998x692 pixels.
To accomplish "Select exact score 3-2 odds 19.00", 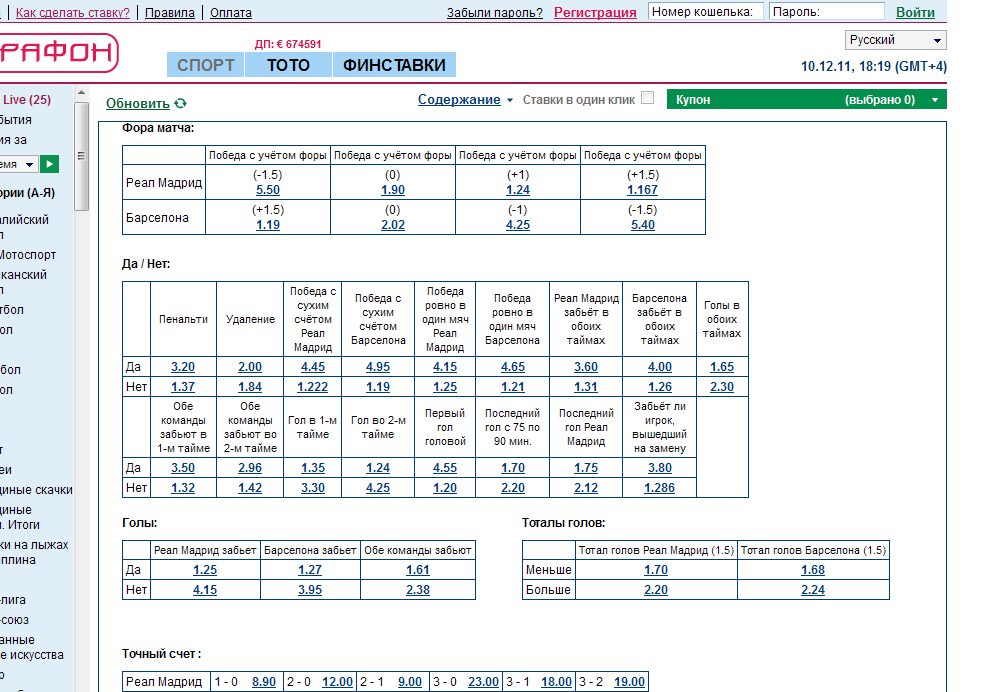I will (629, 682).
